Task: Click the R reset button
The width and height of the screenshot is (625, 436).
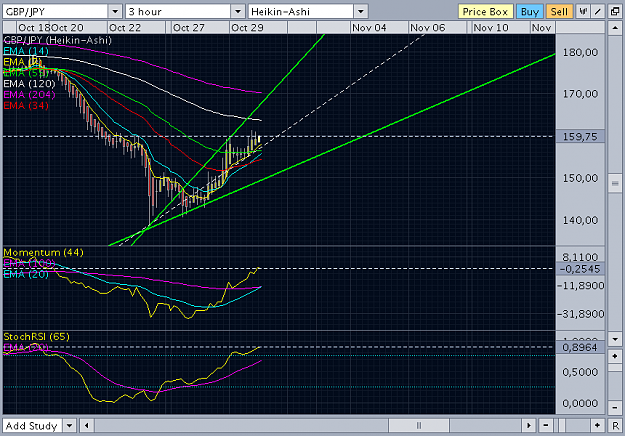Action: pos(615,426)
